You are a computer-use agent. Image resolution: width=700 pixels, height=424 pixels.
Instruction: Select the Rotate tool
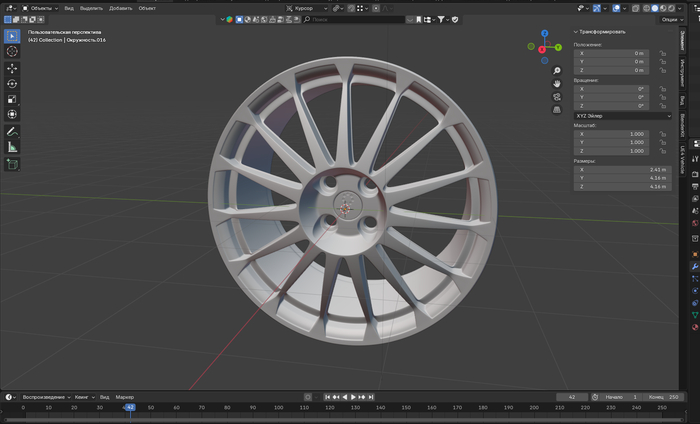[12, 84]
